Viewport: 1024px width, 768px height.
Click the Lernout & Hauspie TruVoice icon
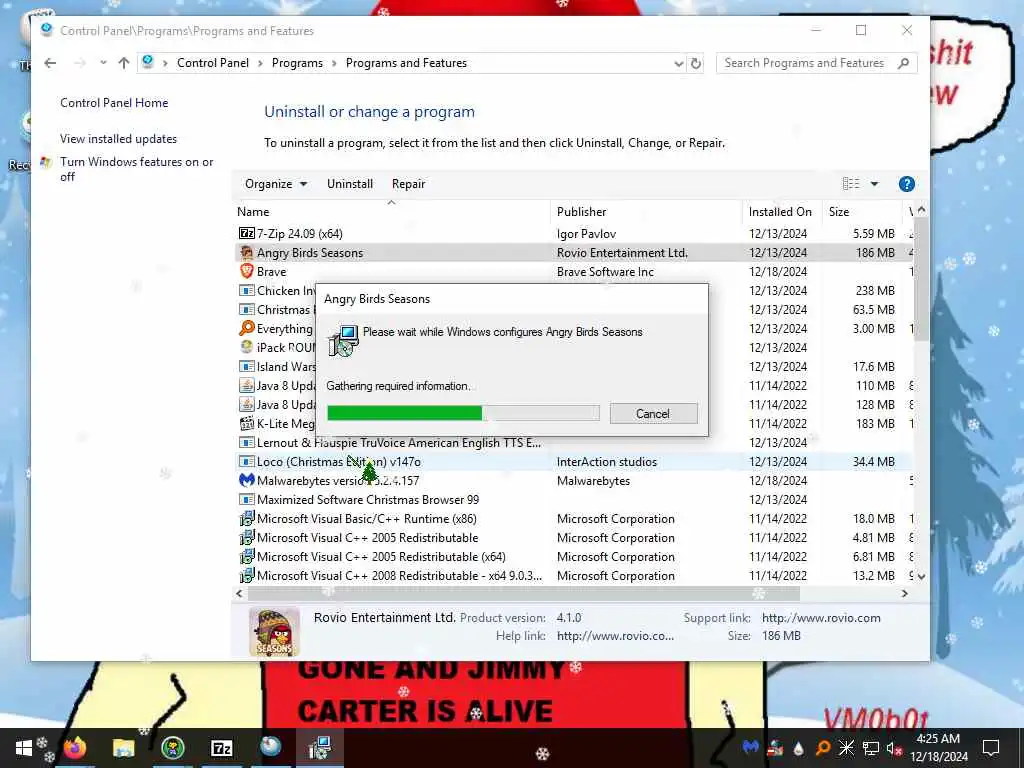point(246,442)
